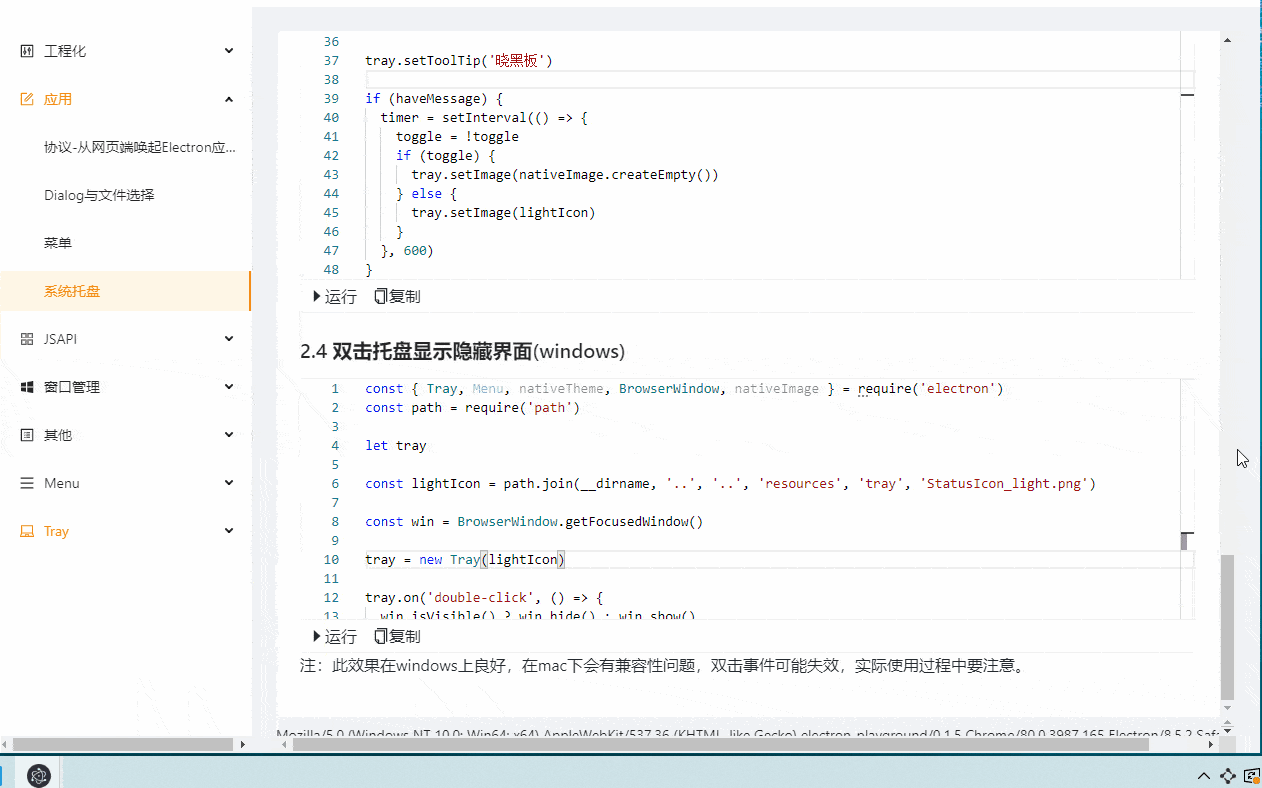Click the Menu hamburger icon in sidebar
The height and width of the screenshot is (788, 1262).
tap(27, 483)
